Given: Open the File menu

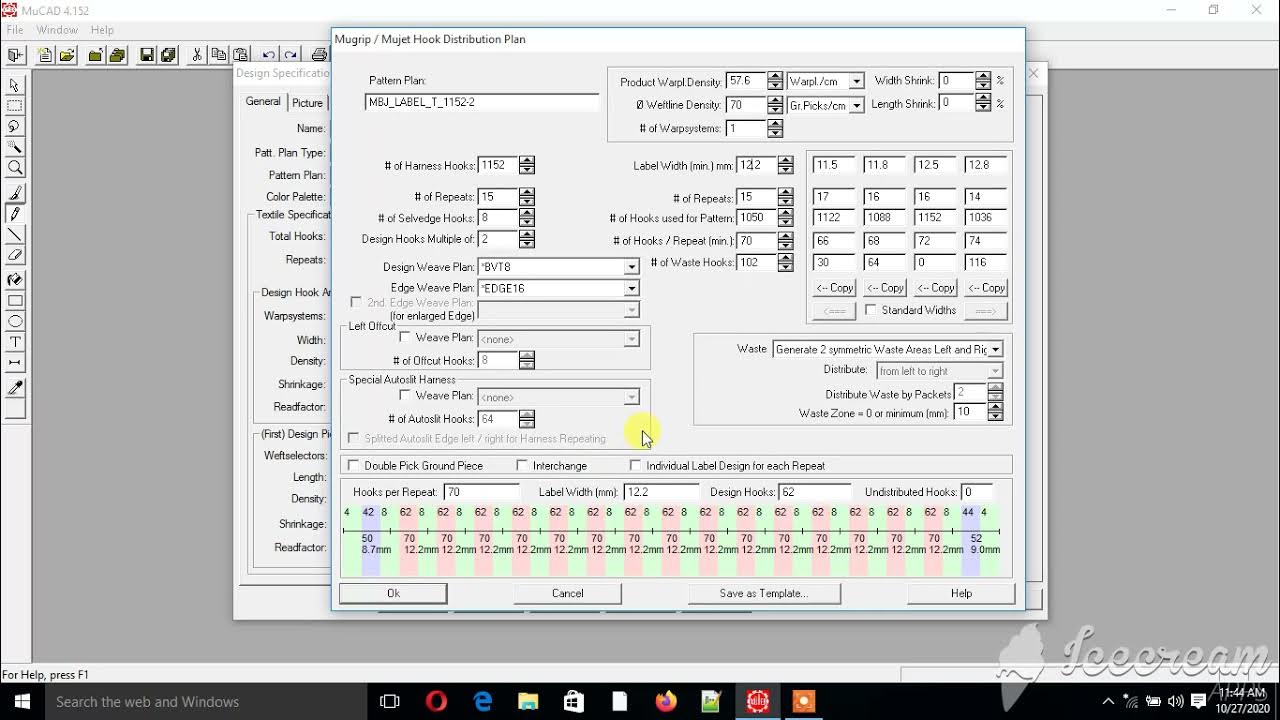Looking at the screenshot, I should 15,30.
